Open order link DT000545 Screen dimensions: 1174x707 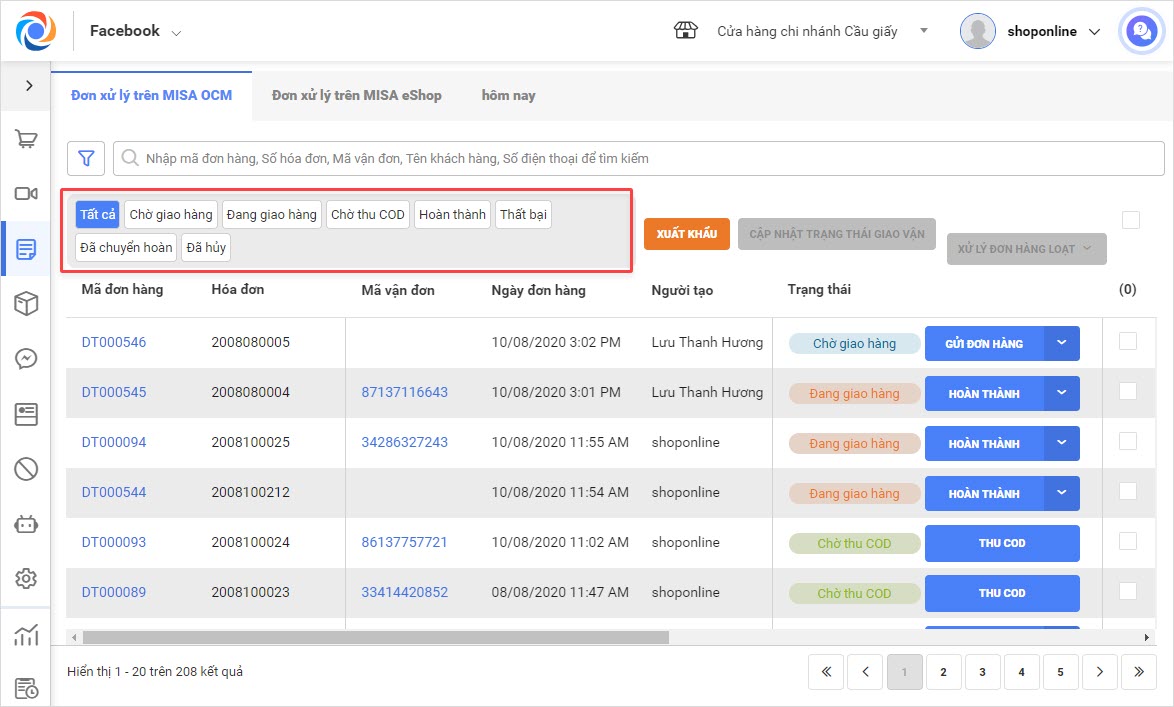[114, 392]
